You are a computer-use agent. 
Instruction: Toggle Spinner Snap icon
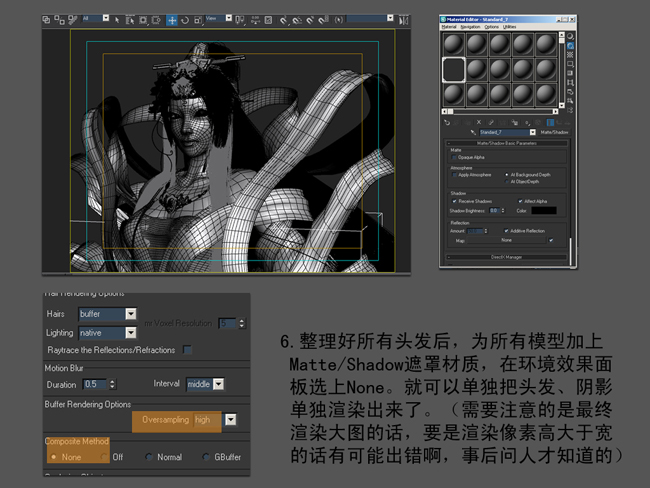coord(323,20)
